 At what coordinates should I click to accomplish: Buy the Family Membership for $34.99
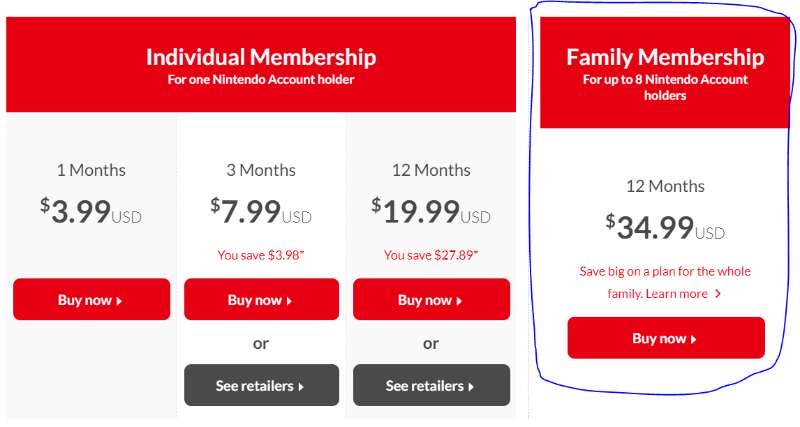click(665, 338)
